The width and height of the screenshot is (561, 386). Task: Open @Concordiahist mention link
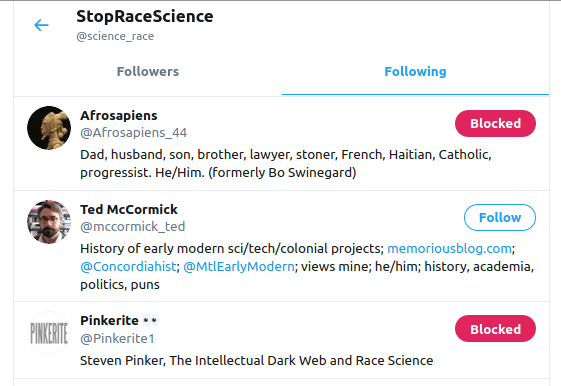(128, 267)
